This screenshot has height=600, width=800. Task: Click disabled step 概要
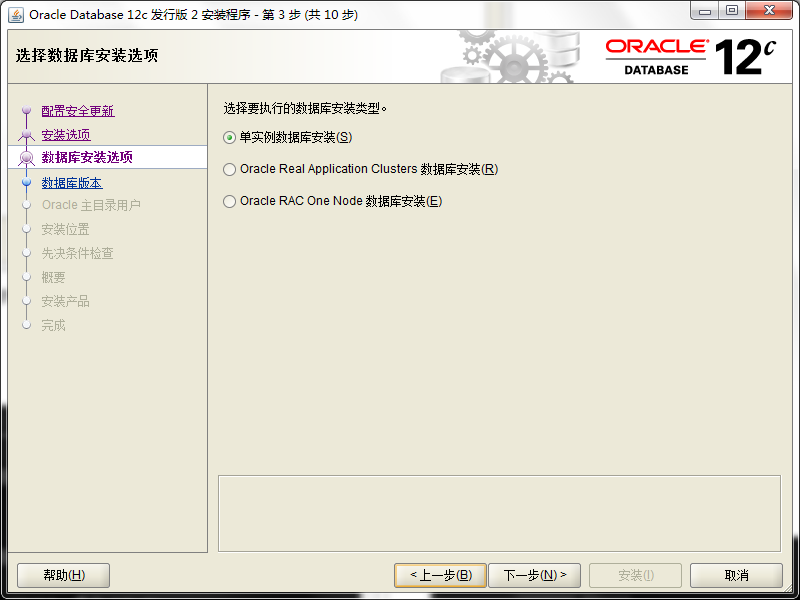click(x=54, y=277)
